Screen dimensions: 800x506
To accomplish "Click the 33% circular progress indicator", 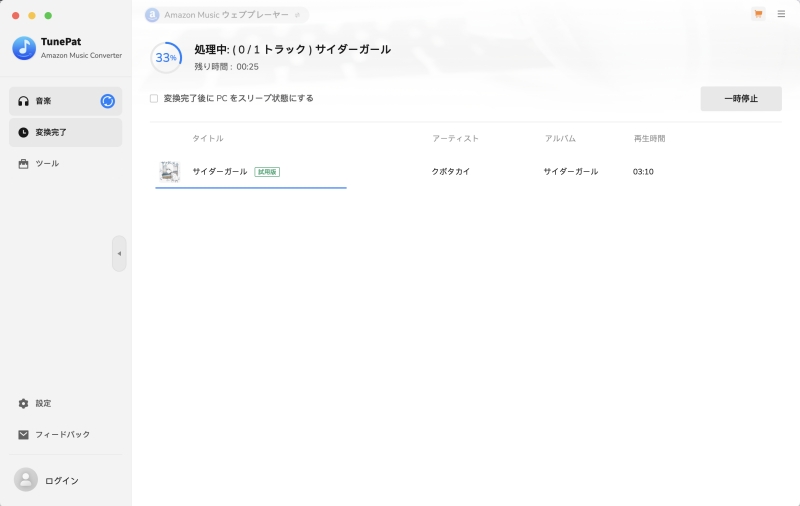I will pos(166,58).
